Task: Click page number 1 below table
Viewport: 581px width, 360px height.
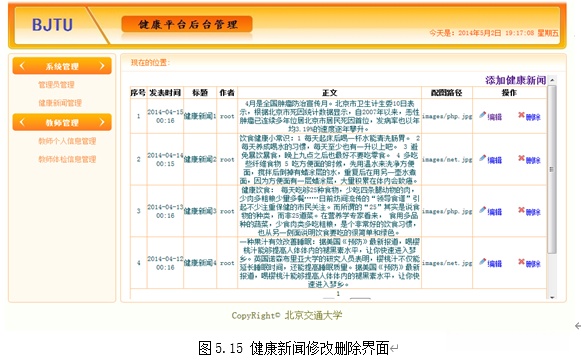Action: 338,293
